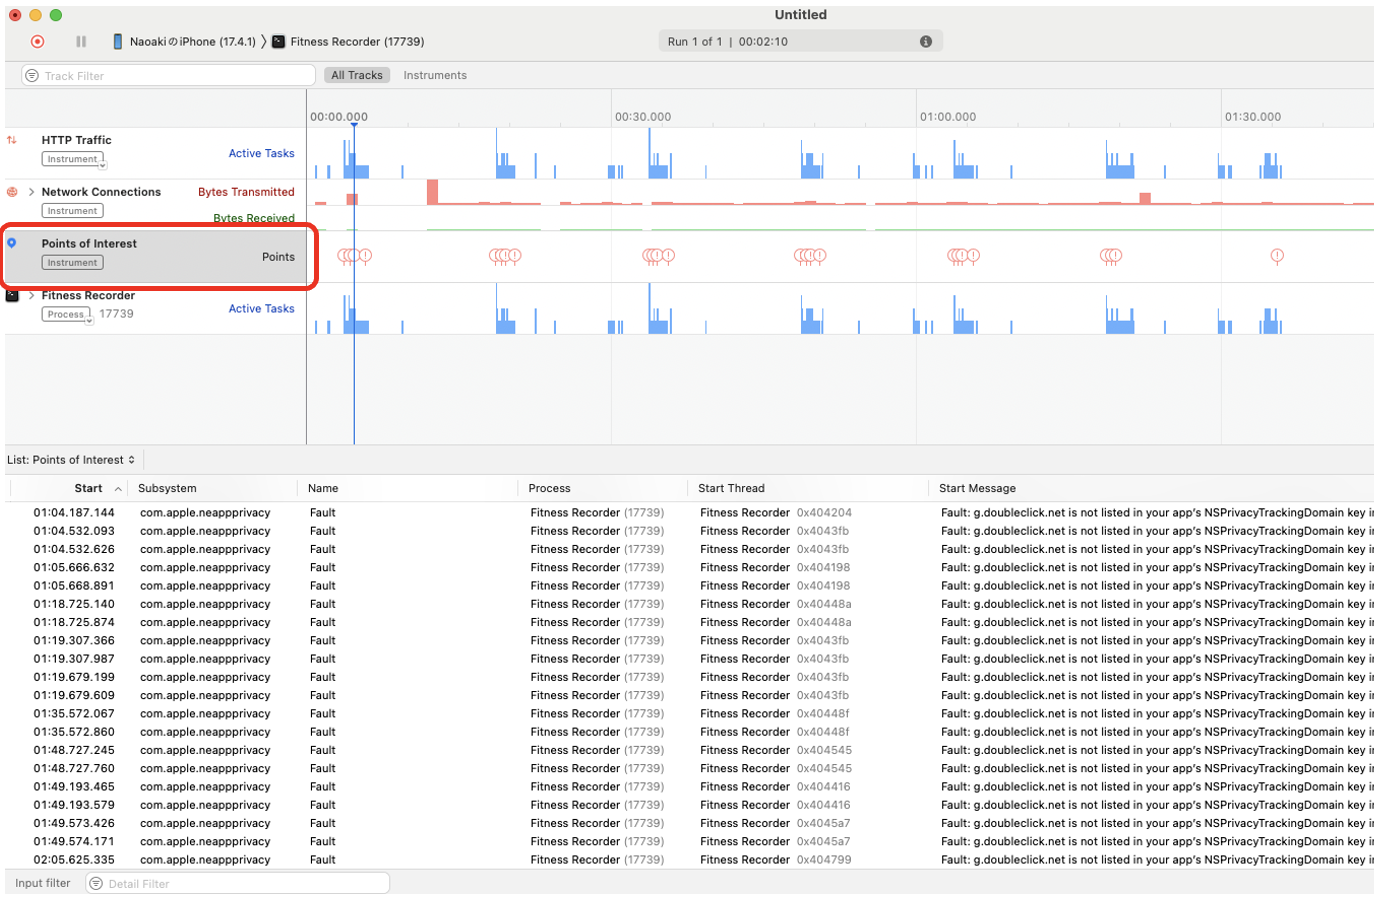1374x906 pixels.
Task: Switch to Instruments view
Action: tap(435, 75)
